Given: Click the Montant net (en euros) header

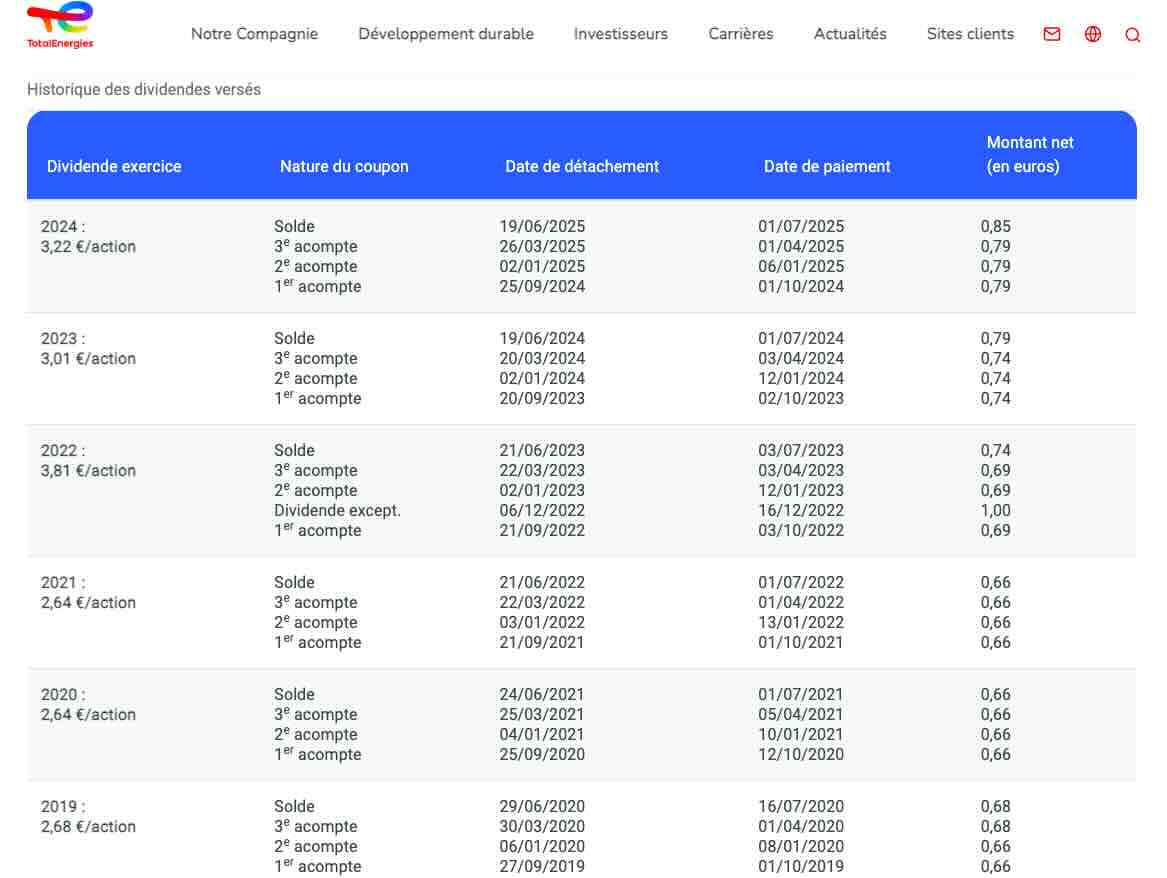Looking at the screenshot, I should 1030,155.
